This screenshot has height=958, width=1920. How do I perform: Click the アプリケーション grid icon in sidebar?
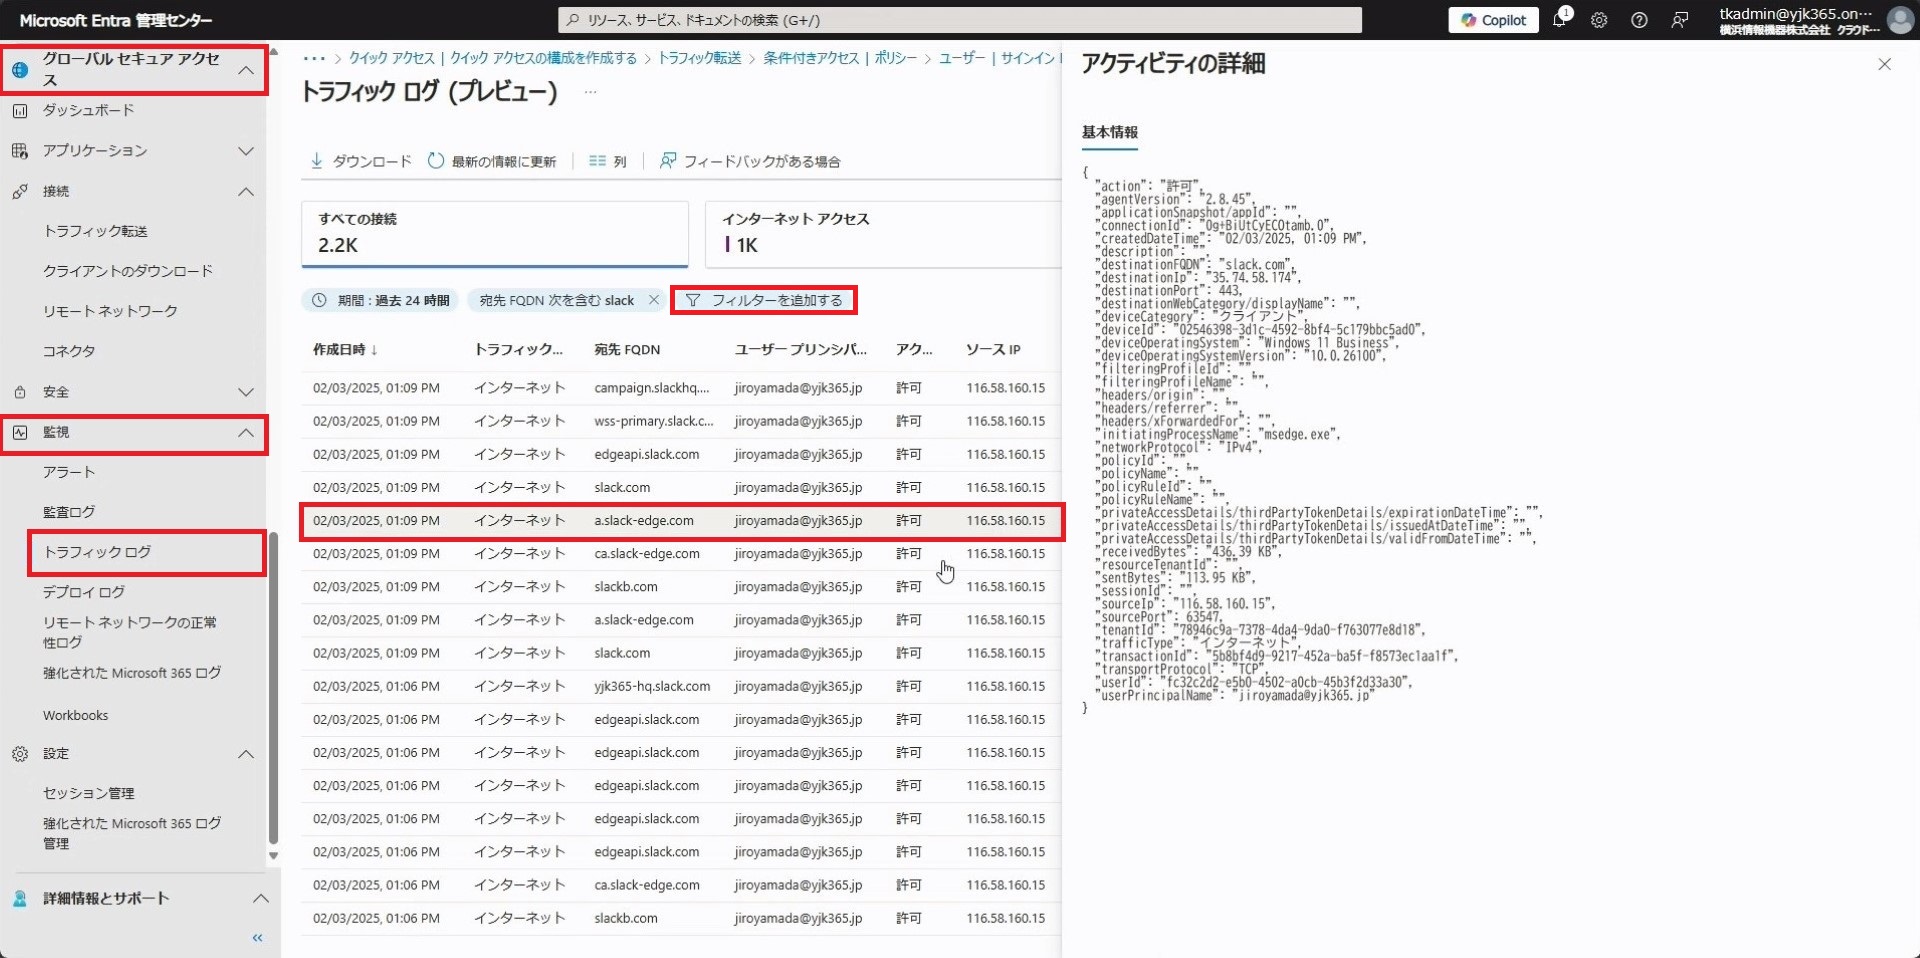point(19,151)
